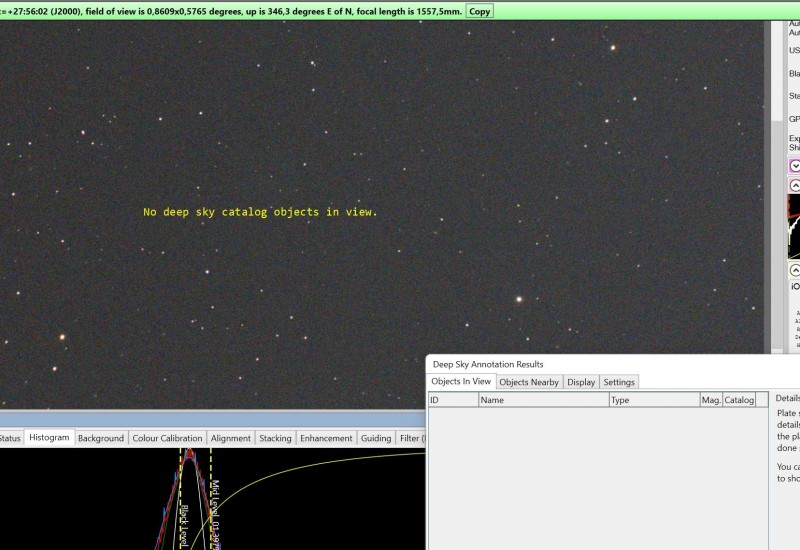Sort objects by the Type column

(x=655, y=400)
